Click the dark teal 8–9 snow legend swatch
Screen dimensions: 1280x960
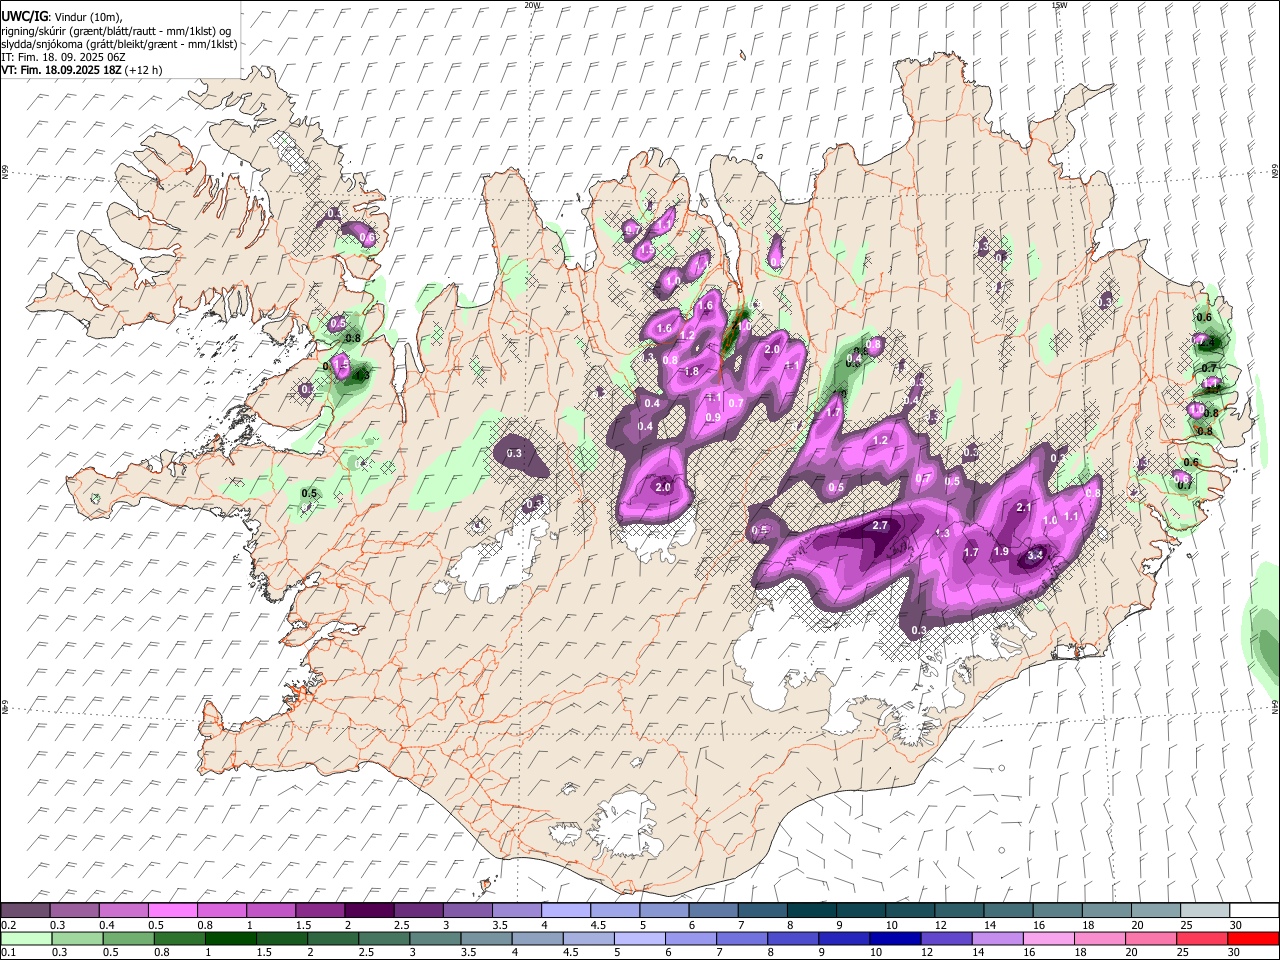point(812,910)
